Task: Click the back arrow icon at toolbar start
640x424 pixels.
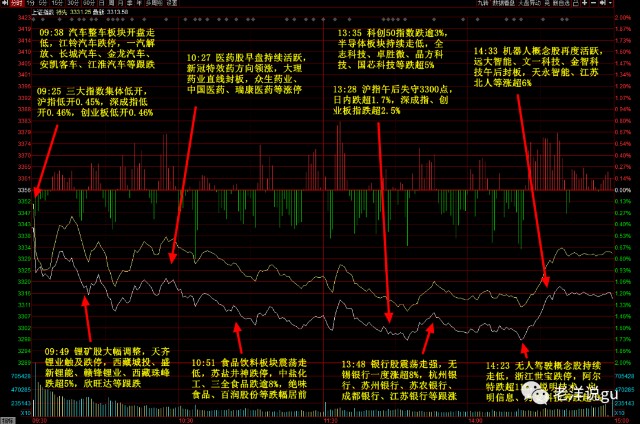Action: click(x=5, y=3)
